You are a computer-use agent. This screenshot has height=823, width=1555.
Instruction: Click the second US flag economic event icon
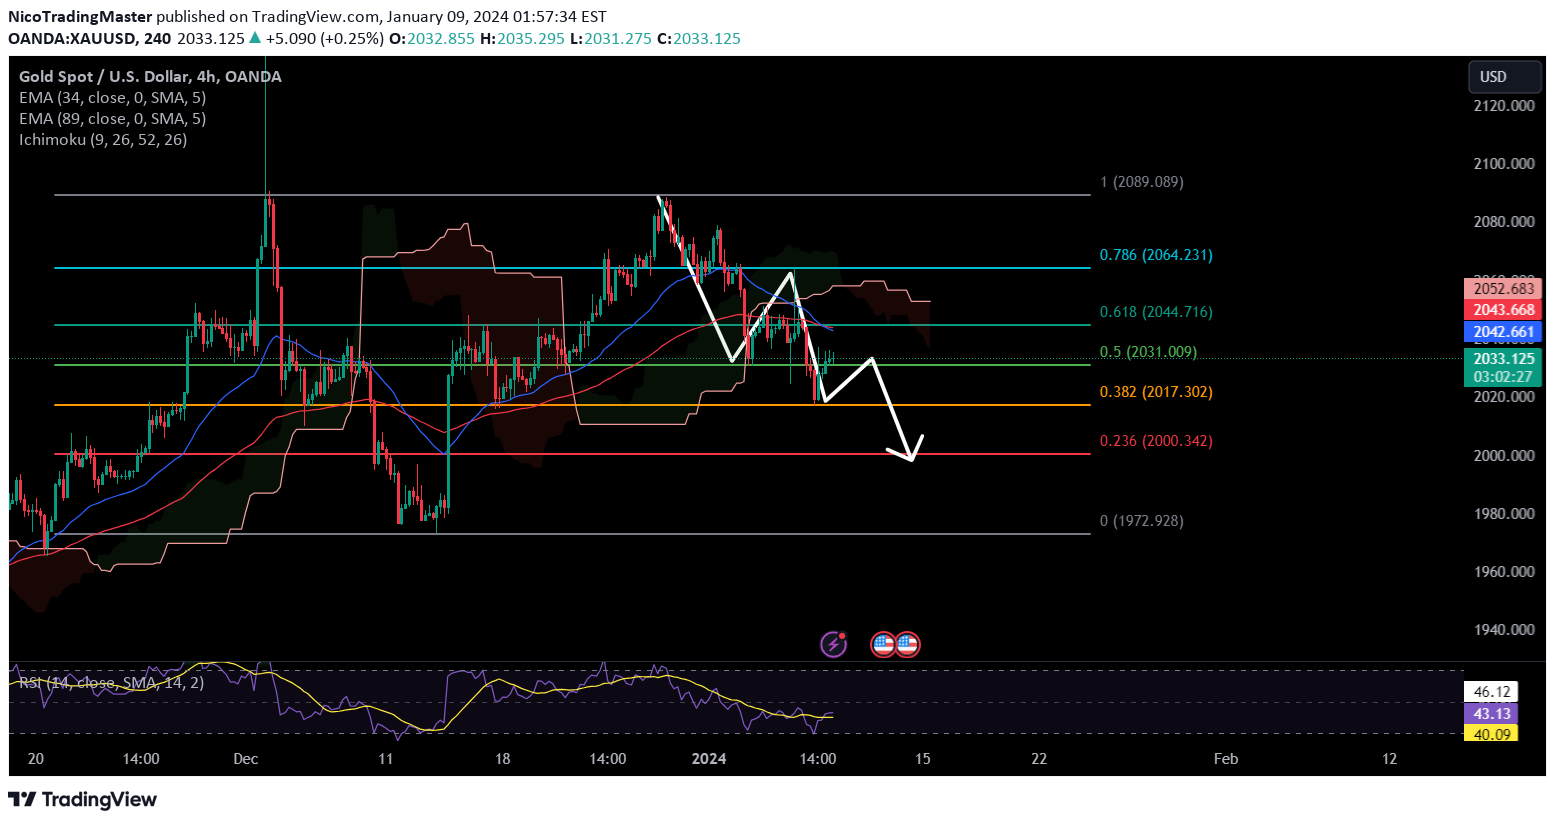tap(907, 644)
